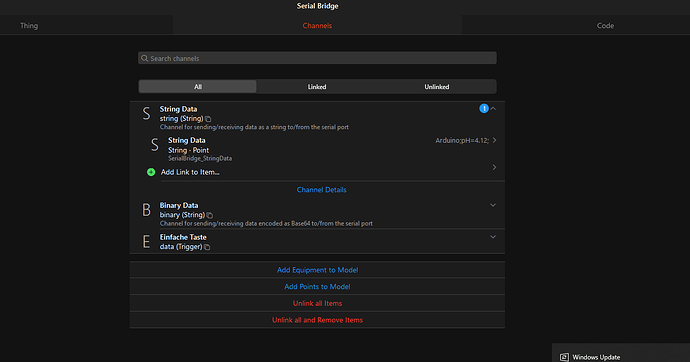Click the SerialBridge_StringData item name
The image size is (690, 362).
click(200, 158)
